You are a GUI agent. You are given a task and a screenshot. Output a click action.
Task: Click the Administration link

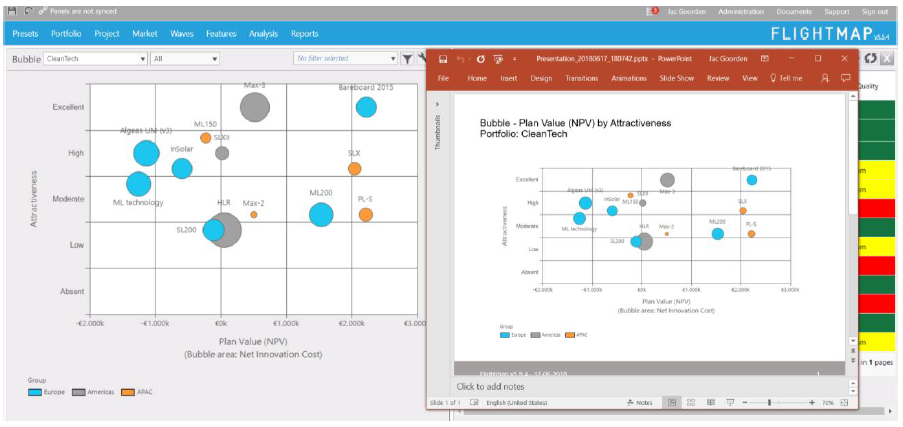[741, 12]
